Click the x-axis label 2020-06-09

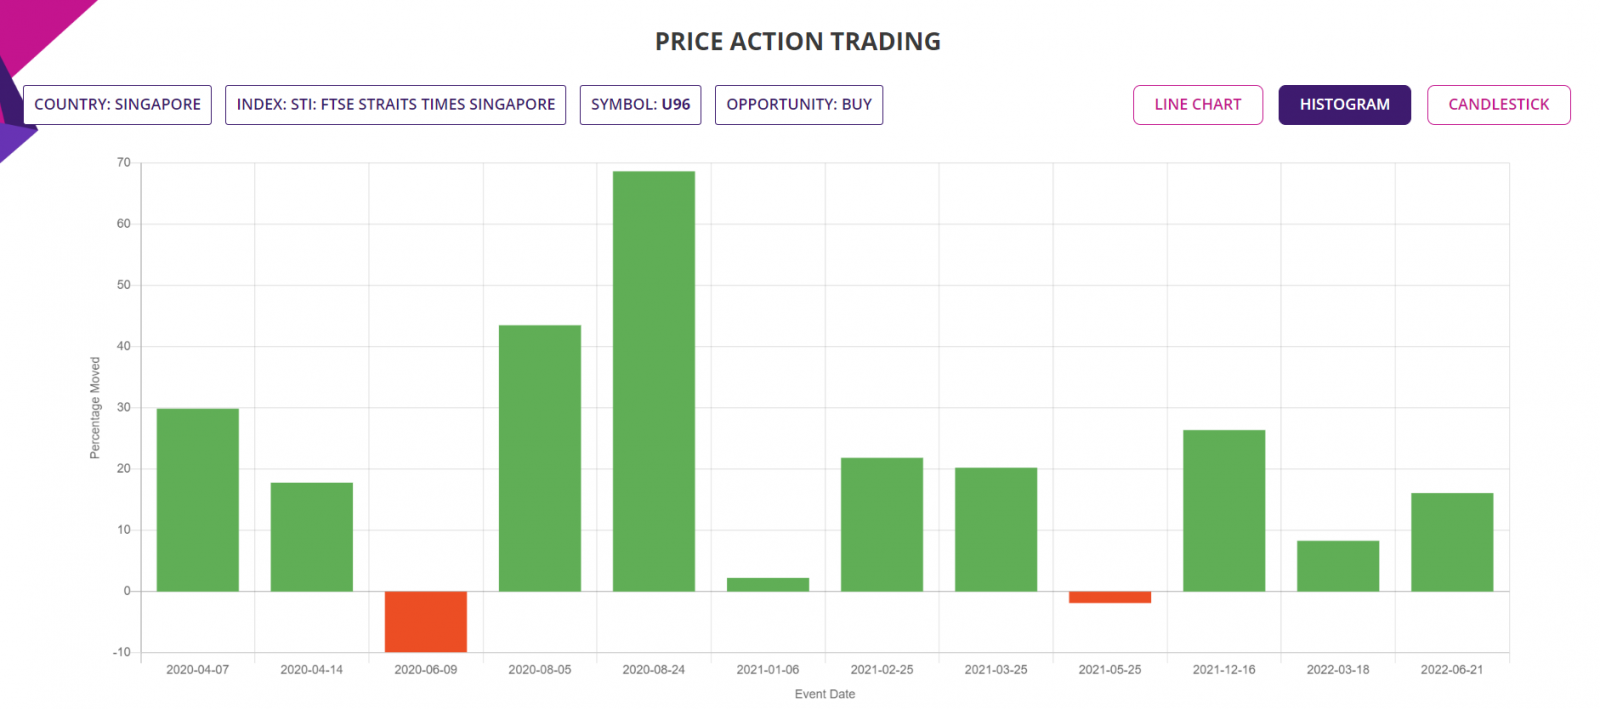(426, 670)
